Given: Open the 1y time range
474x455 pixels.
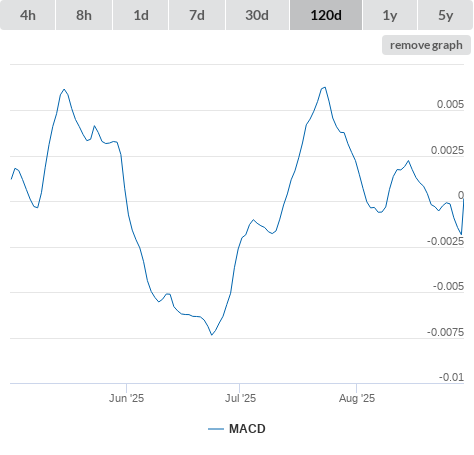Looking at the screenshot, I should point(390,15).
